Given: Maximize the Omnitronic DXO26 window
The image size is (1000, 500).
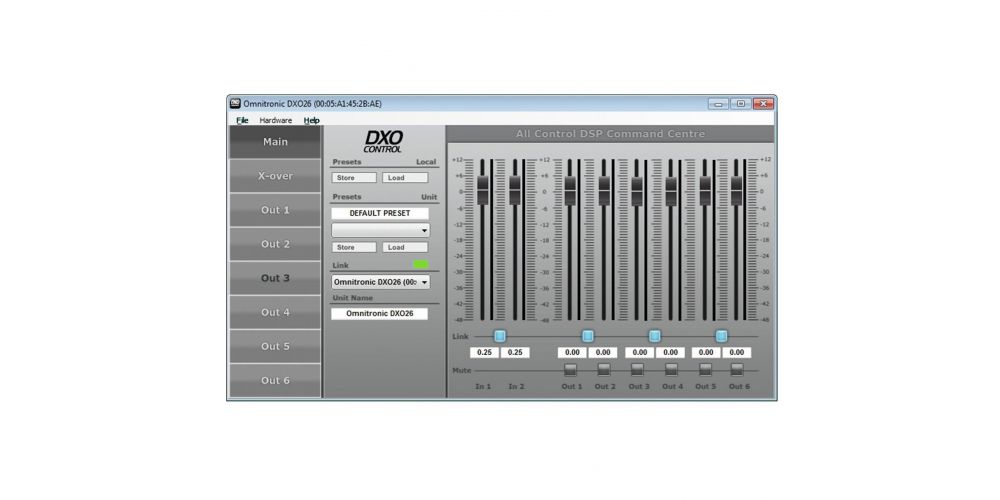Looking at the screenshot, I should coord(740,104).
